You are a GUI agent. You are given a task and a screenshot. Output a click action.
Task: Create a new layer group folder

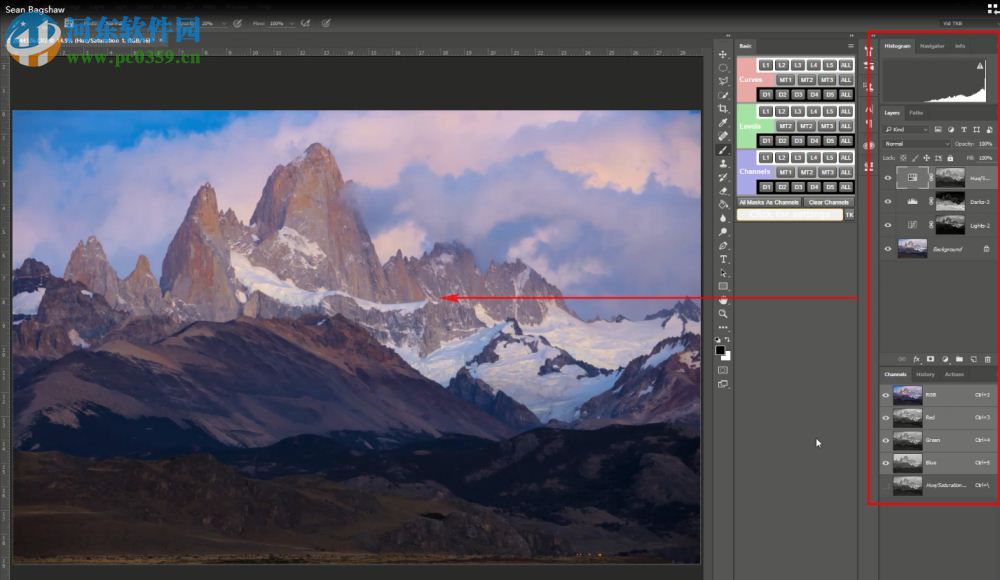point(959,359)
